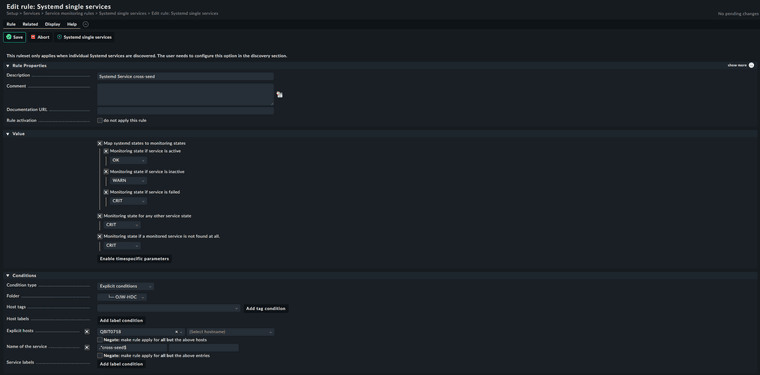Open the Explicit conditions dropdown
Viewport: 760px width, 375px height.
coord(126,286)
